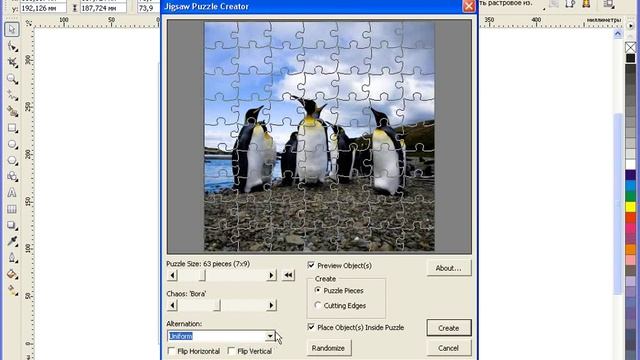Viewport: 640px width, 360px height.
Task: Pick the light pink swatch in palette
Action: [x=631, y=260]
